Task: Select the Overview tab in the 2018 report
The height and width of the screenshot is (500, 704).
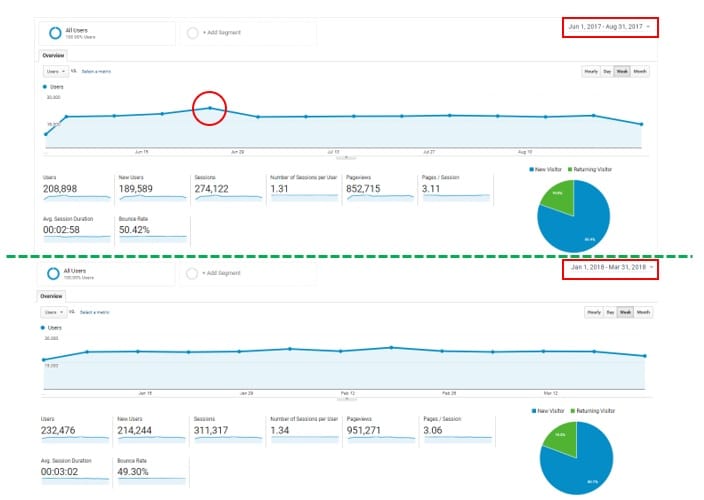Action: pyautogui.click(x=51, y=297)
